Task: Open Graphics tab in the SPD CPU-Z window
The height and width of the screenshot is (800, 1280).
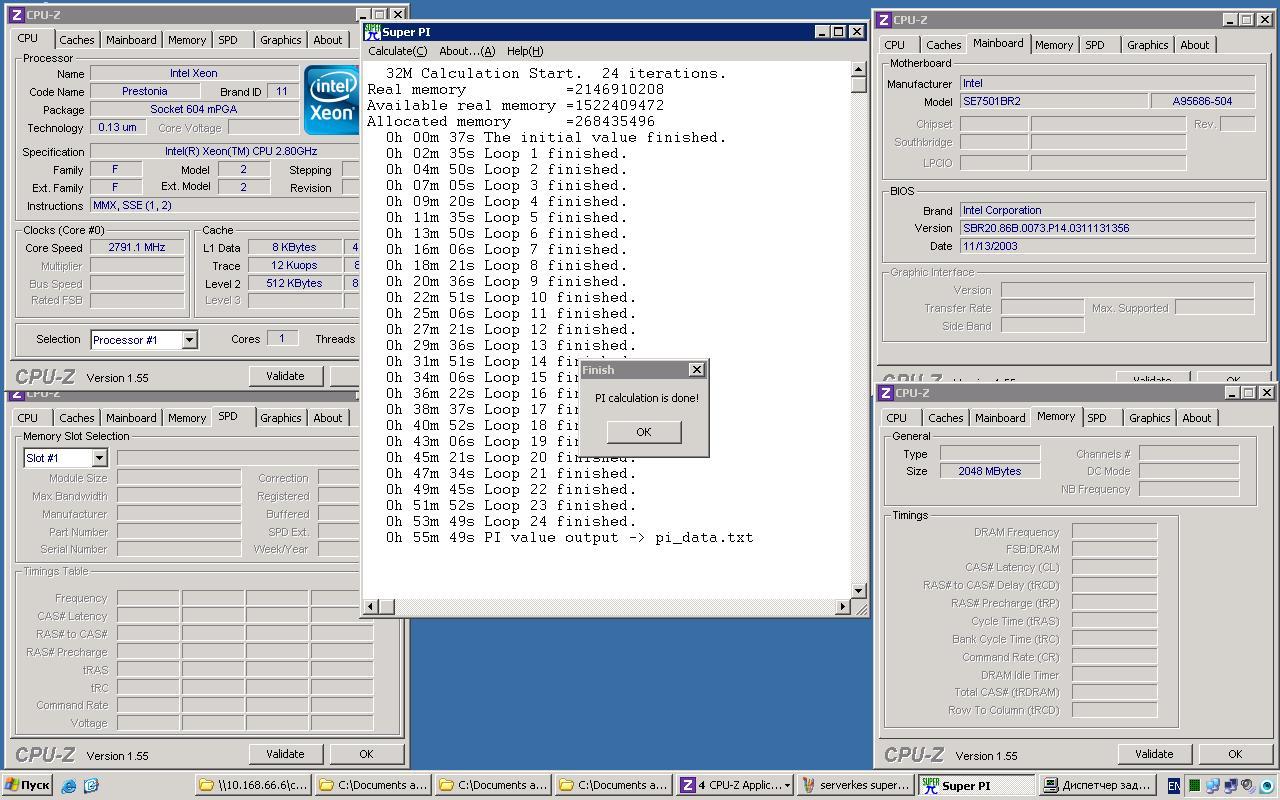Action: pos(280,418)
